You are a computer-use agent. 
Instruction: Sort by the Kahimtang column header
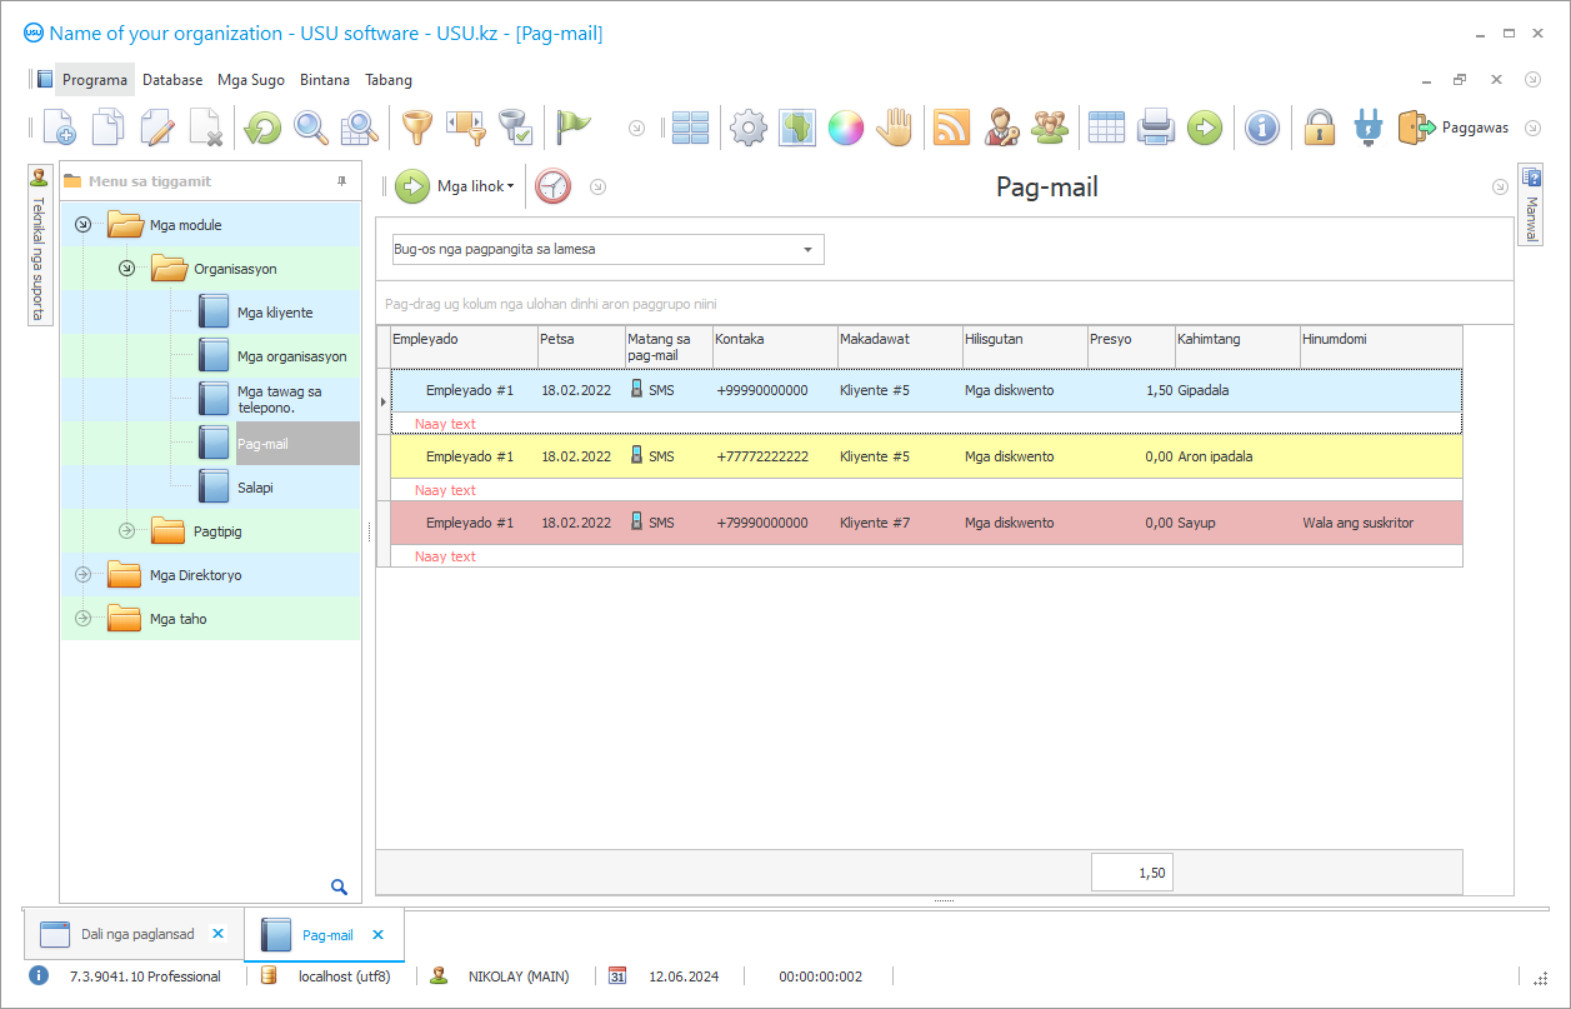(1235, 340)
